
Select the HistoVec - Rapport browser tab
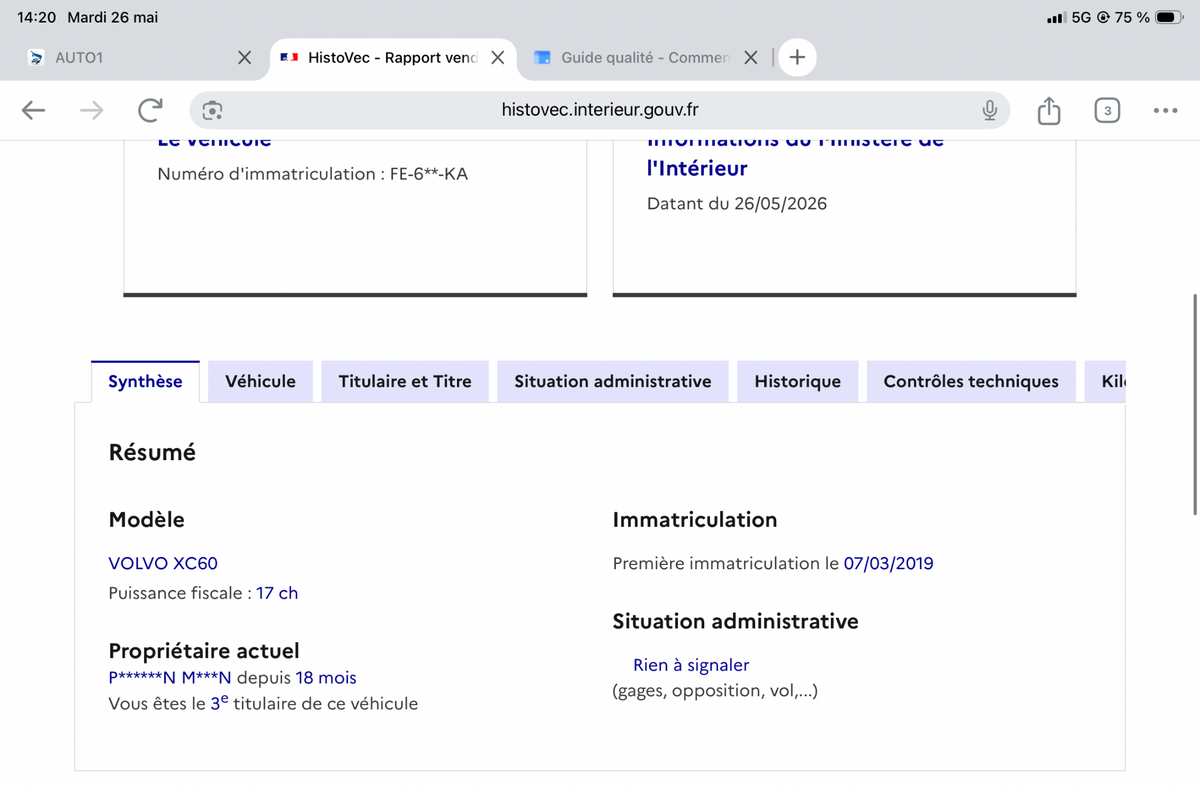pos(393,58)
